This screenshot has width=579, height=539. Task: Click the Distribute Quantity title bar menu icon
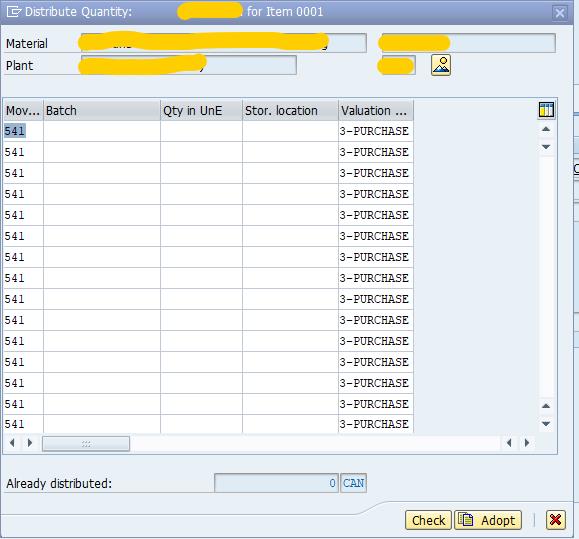[14, 12]
